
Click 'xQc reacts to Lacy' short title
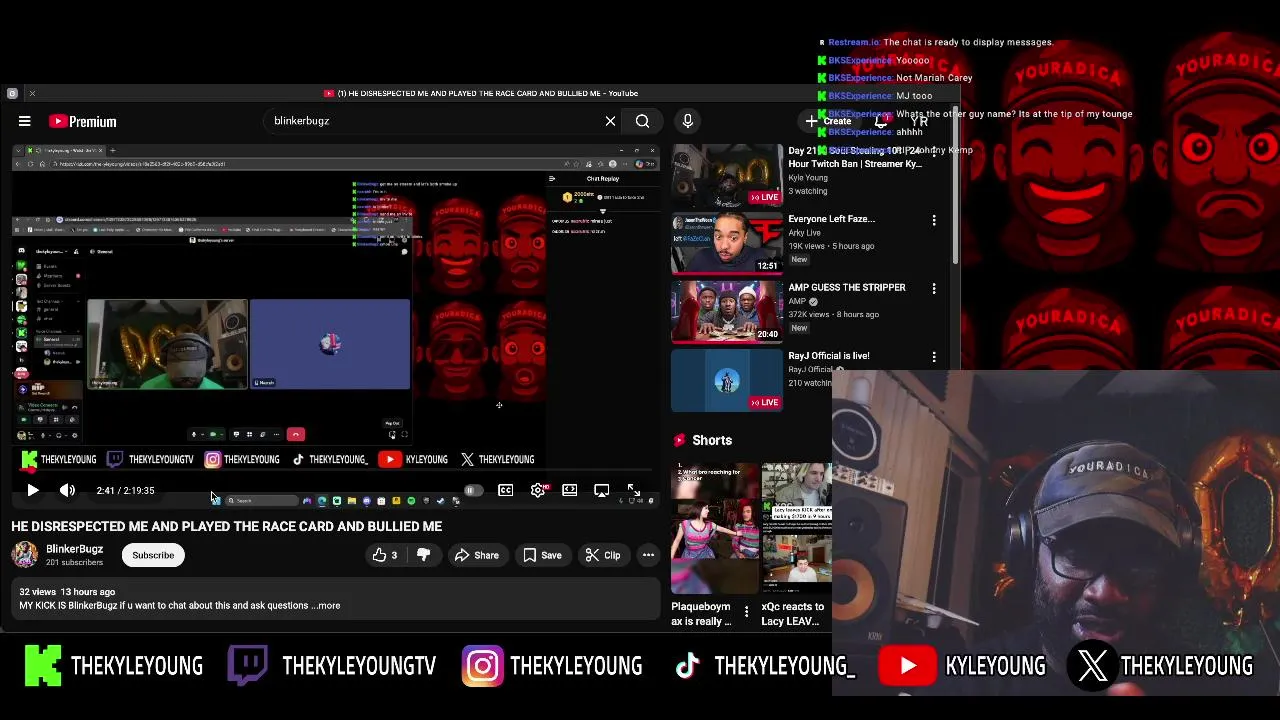coord(793,614)
